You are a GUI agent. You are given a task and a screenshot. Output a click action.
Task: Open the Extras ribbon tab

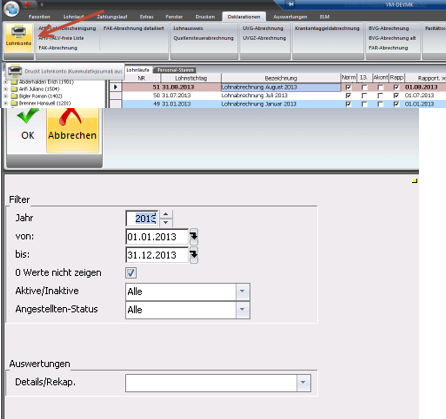pyautogui.click(x=147, y=17)
